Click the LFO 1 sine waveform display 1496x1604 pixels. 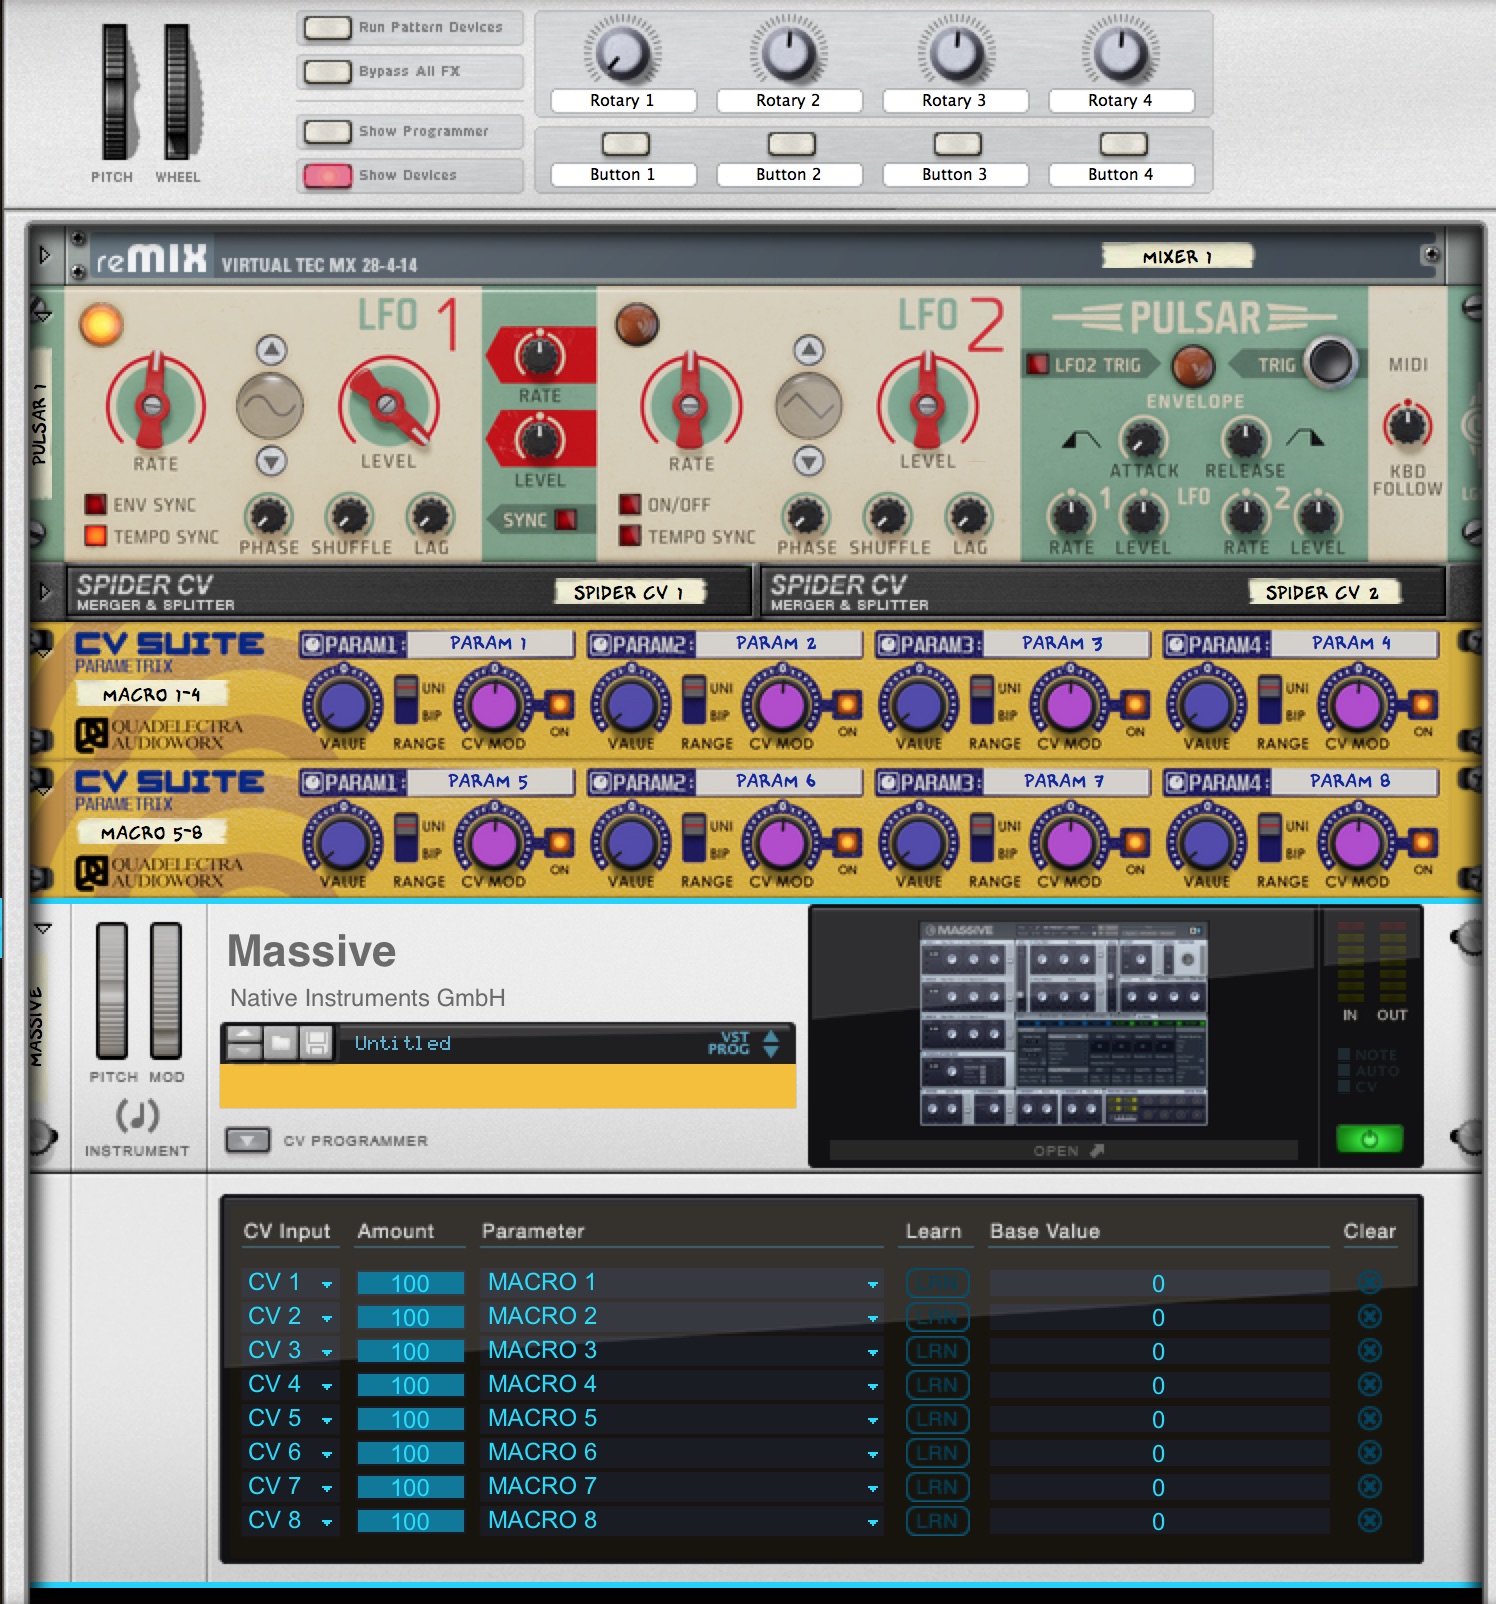point(270,405)
